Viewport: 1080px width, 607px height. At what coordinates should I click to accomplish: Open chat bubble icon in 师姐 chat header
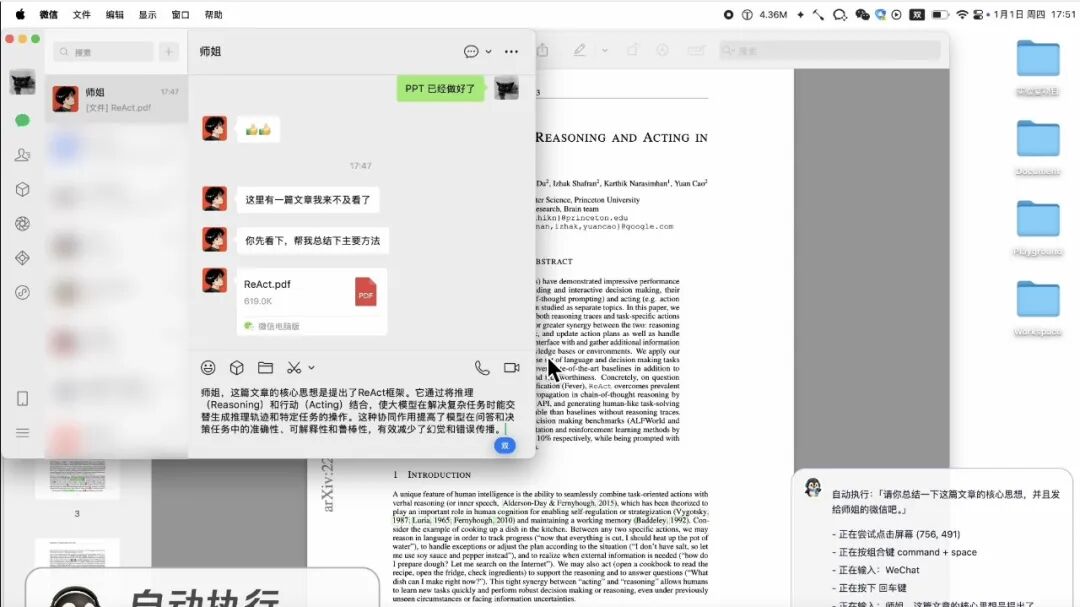pos(471,52)
